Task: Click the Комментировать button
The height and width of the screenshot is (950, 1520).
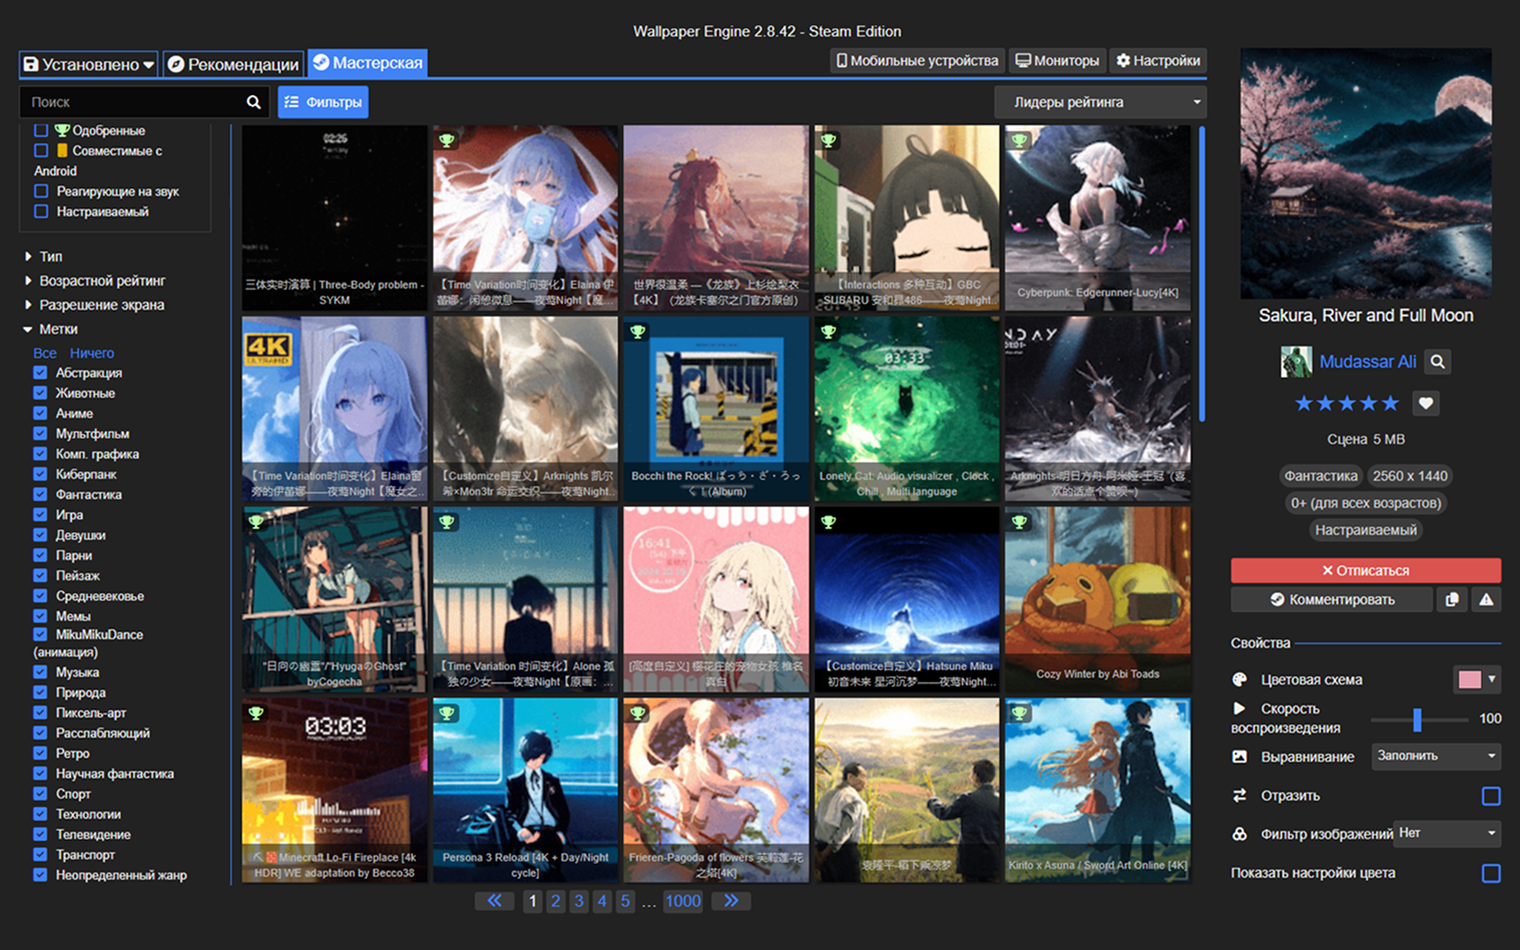Action: point(1331,599)
